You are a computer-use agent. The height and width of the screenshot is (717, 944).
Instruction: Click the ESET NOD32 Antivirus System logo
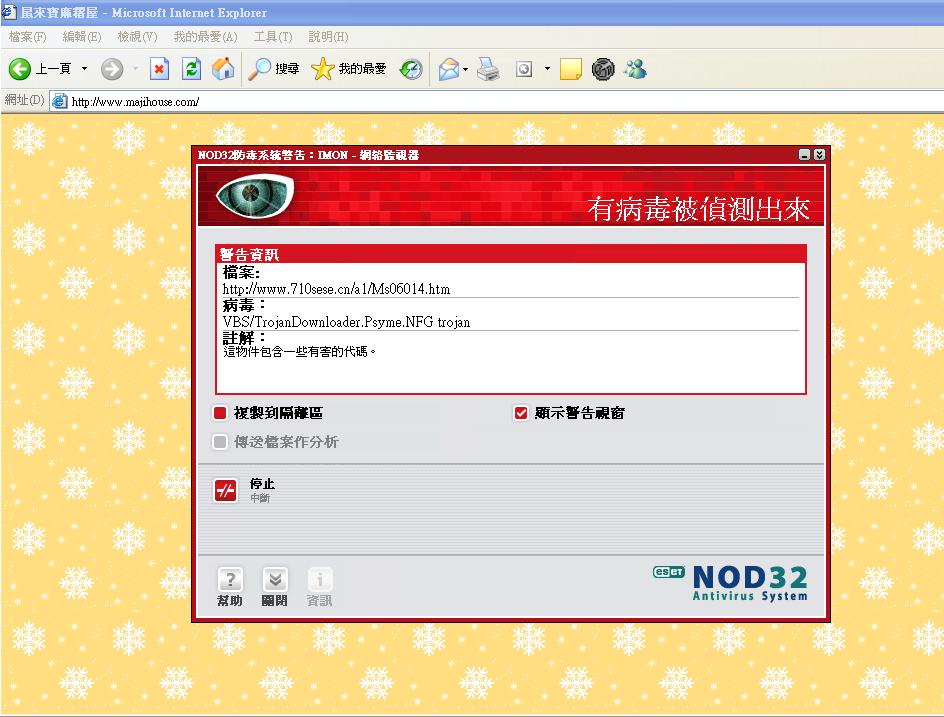click(x=730, y=582)
